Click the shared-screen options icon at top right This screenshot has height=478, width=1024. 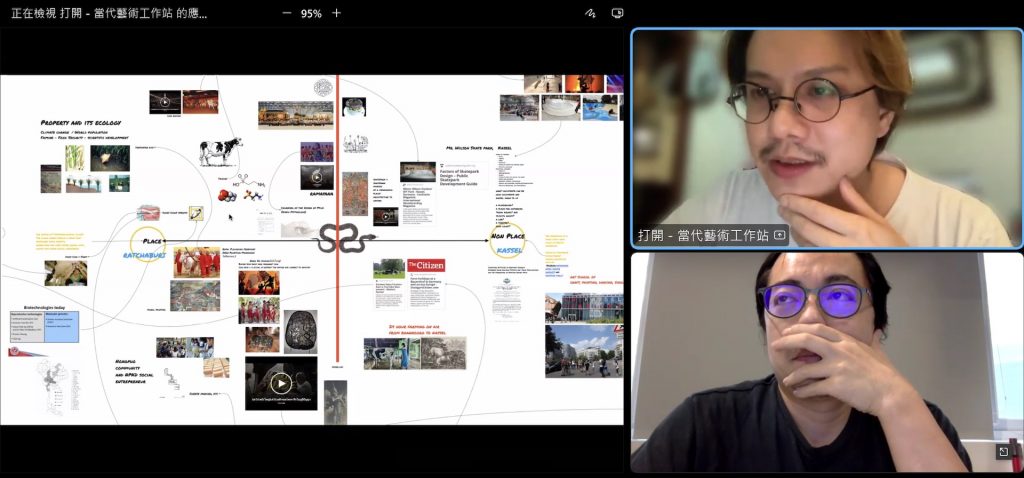pos(618,13)
